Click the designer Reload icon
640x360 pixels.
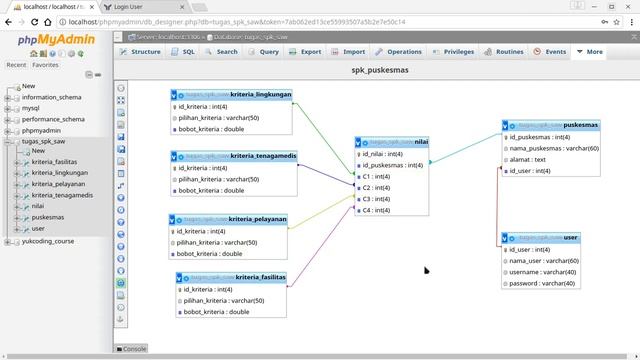click(121, 210)
